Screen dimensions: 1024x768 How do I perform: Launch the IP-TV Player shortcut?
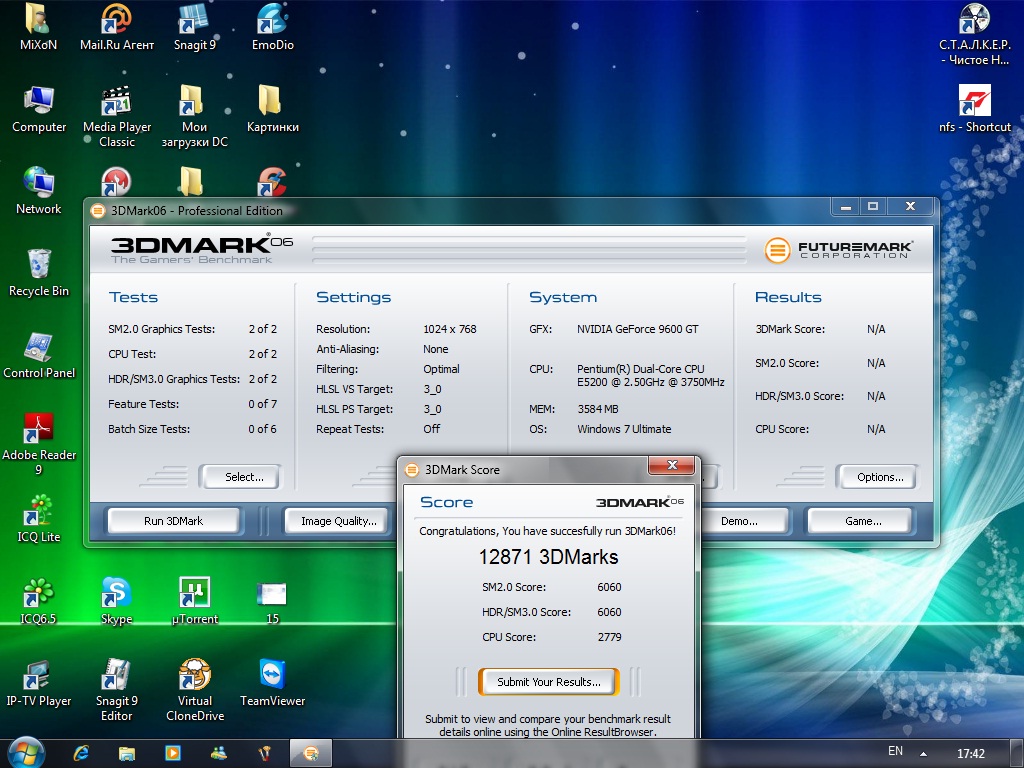click(x=39, y=683)
